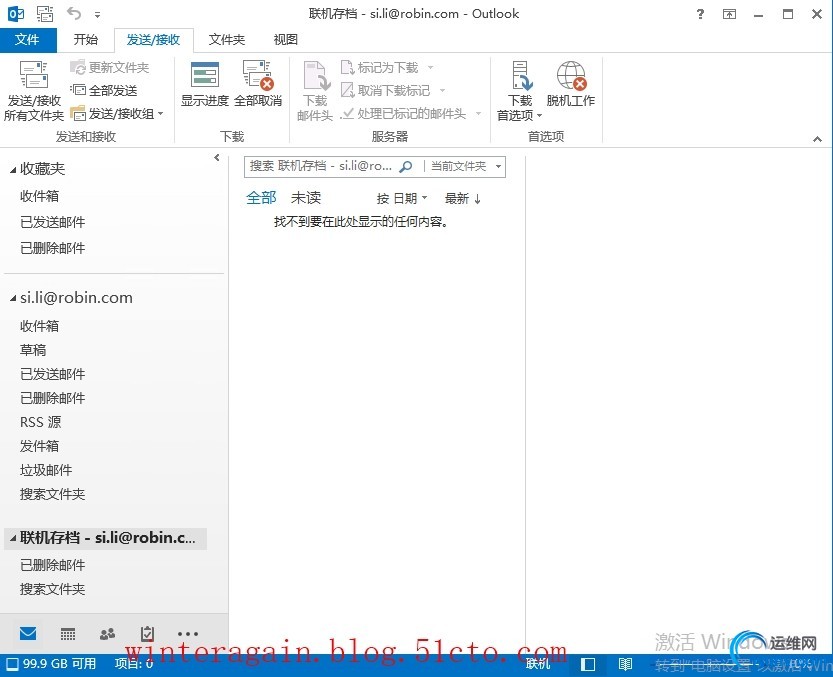Viewport: 833px width, 677px height.
Task: Click the mailbox free space 99.9 GB indicator
Action: click(51, 664)
